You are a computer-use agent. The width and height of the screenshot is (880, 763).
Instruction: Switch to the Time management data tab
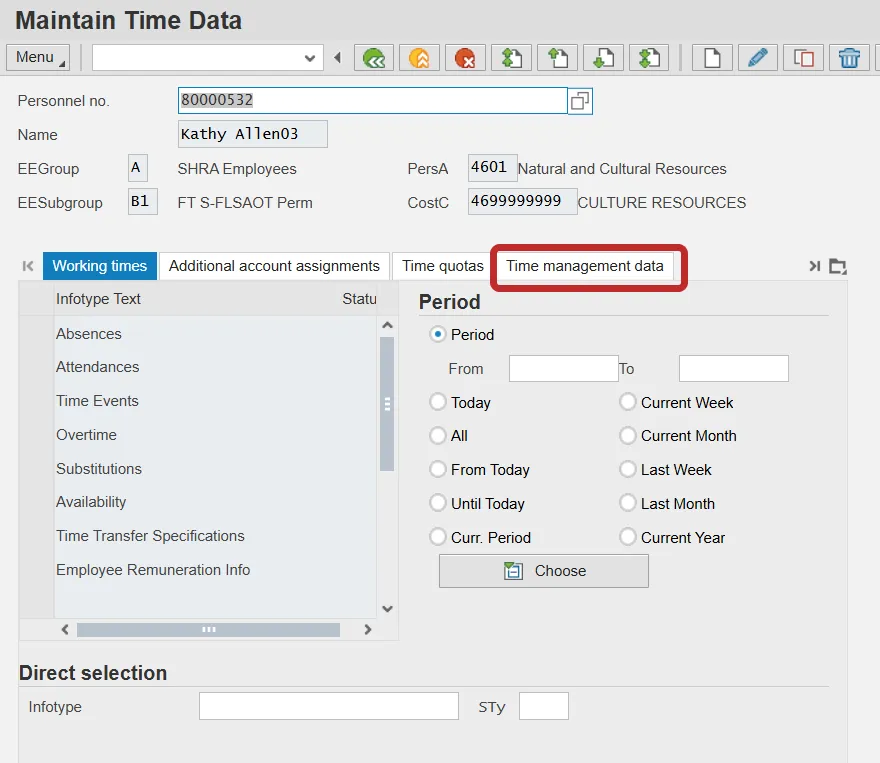click(x=584, y=266)
